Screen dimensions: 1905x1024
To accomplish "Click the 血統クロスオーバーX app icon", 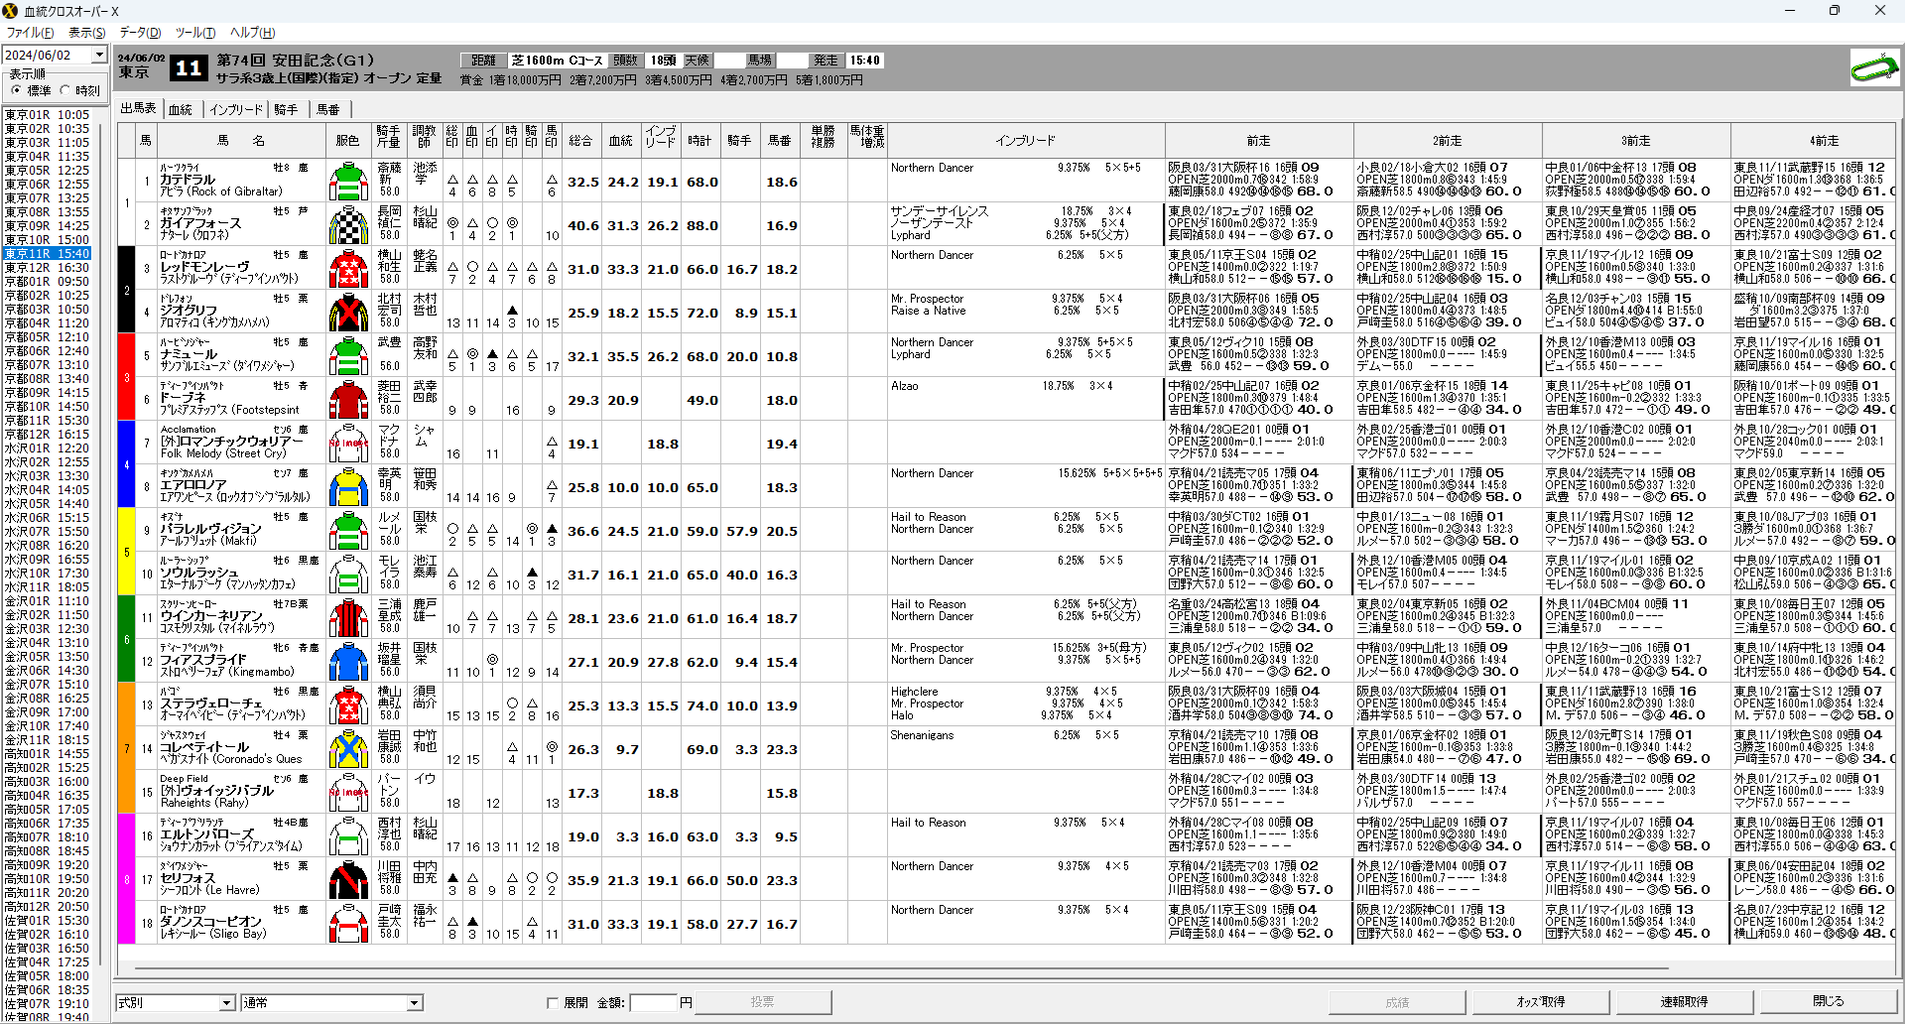I will coord(10,11).
